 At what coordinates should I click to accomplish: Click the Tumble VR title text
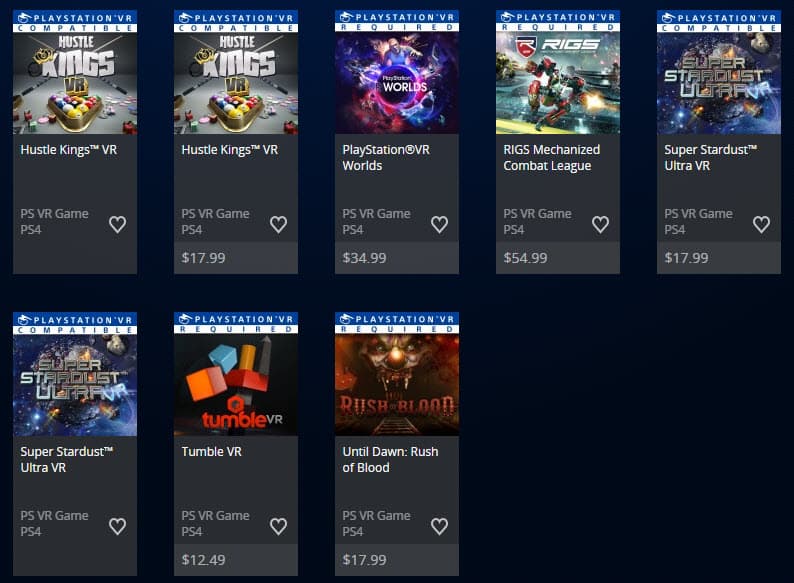212,451
